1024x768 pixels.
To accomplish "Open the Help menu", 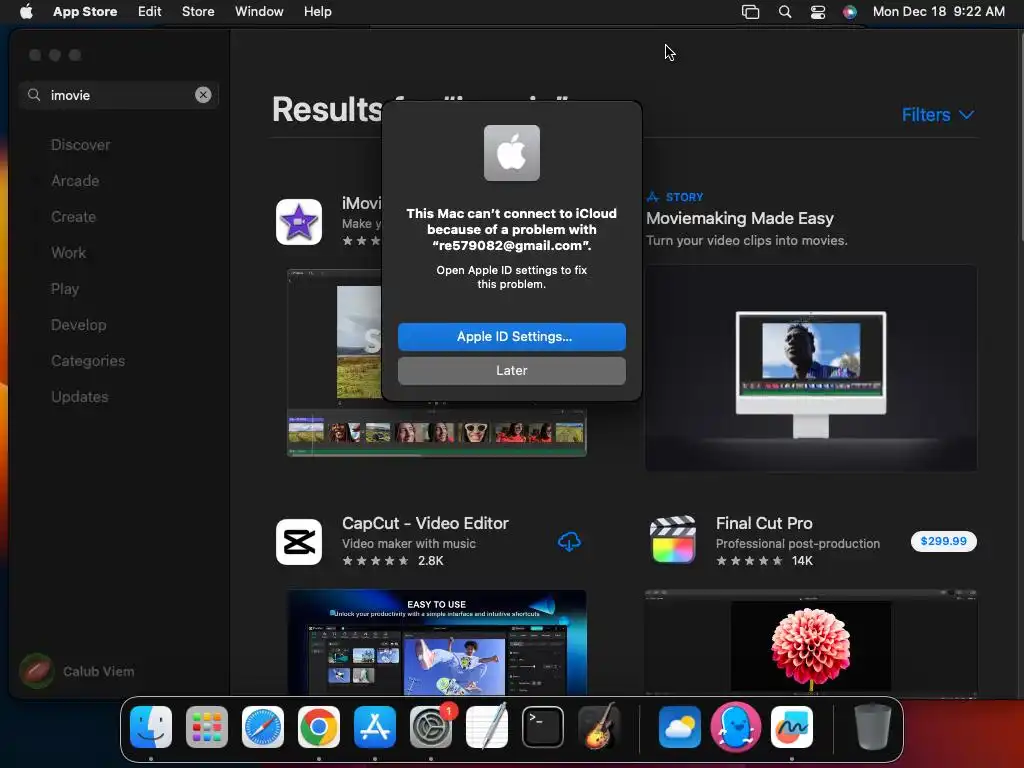I will [317, 11].
